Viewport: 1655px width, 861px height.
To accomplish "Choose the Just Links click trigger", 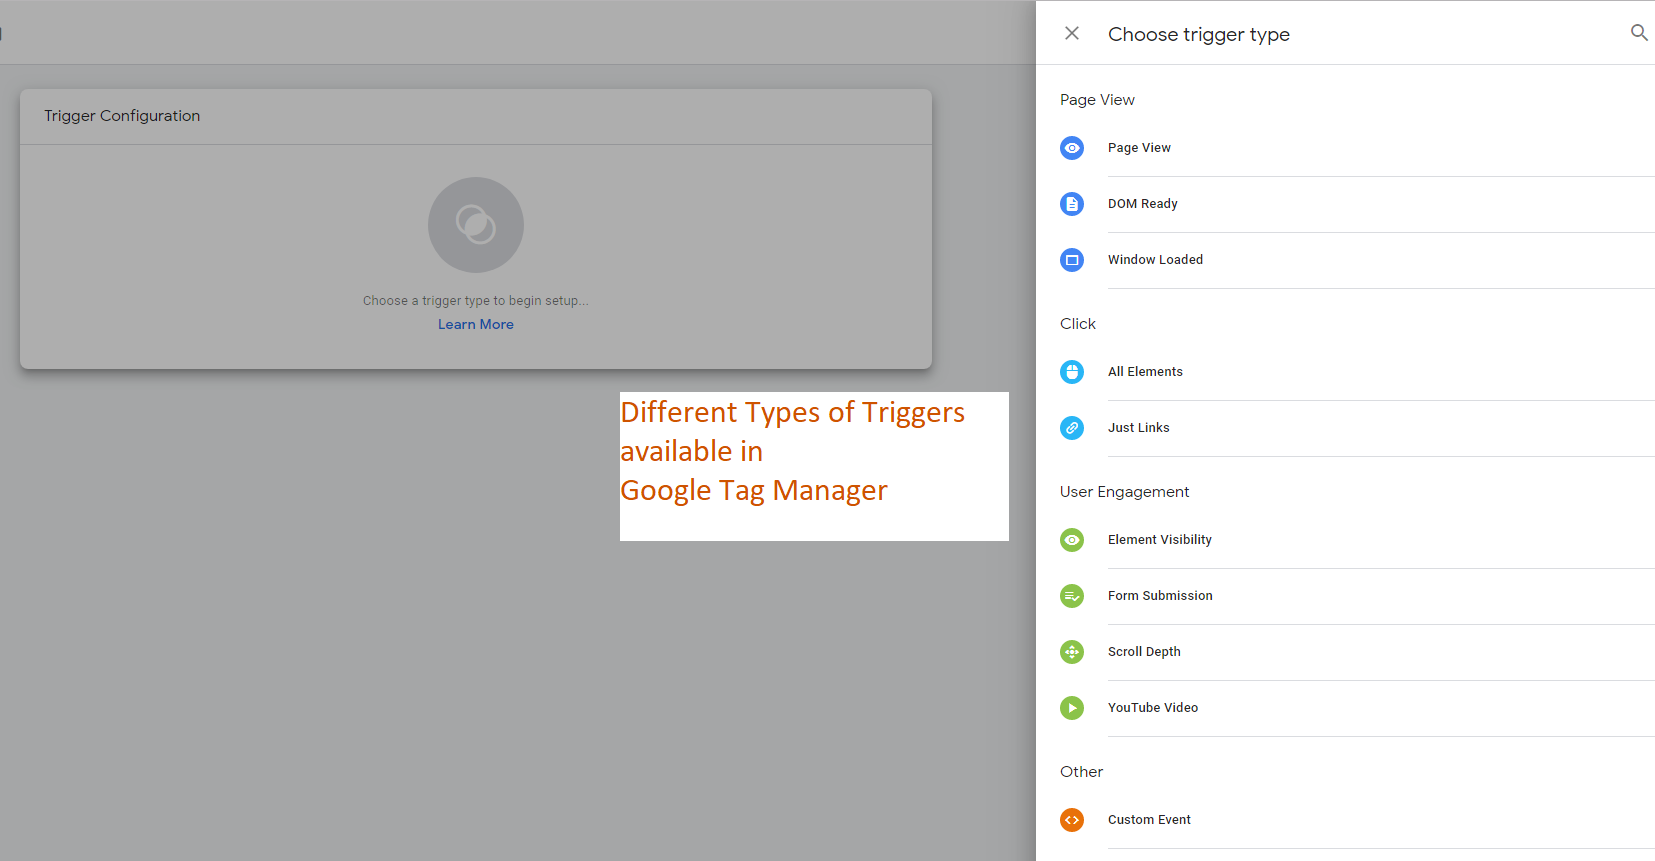I will click(1345, 428).
